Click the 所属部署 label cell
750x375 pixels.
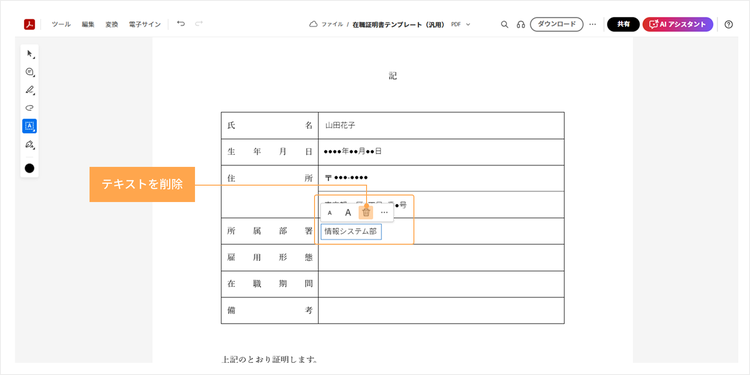270,231
